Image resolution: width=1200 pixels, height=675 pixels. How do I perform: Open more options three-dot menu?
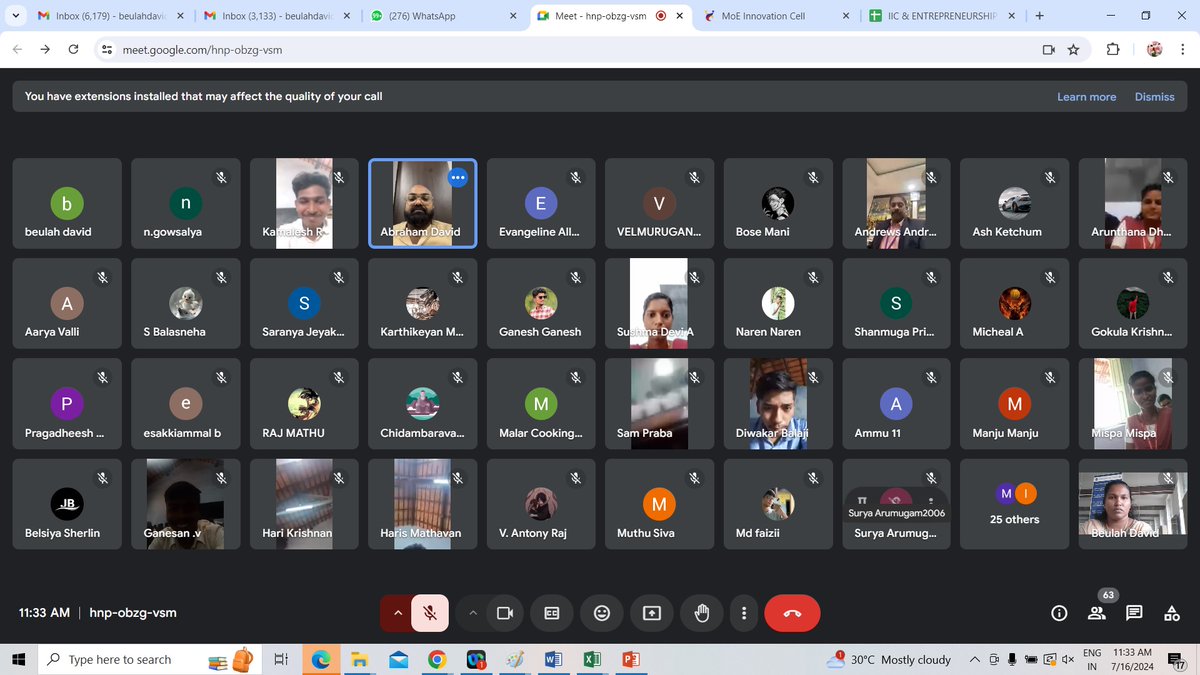(743, 613)
